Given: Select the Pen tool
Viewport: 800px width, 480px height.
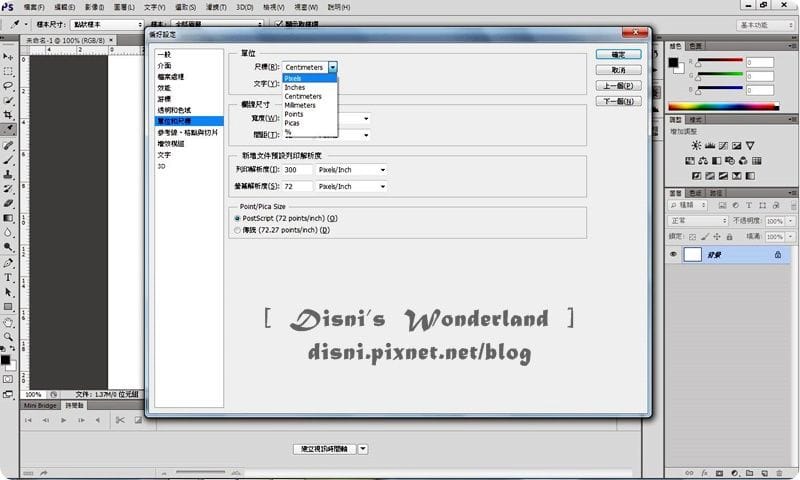Looking at the screenshot, I should (8, 263).
